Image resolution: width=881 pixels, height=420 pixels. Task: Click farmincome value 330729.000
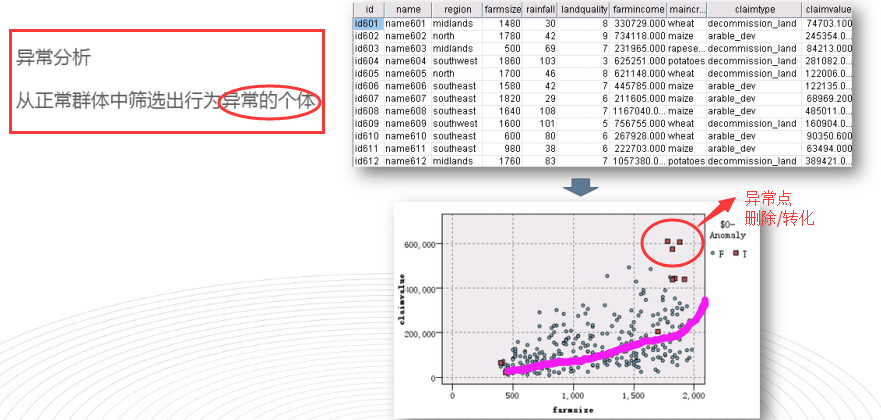[x=638, y=24]
